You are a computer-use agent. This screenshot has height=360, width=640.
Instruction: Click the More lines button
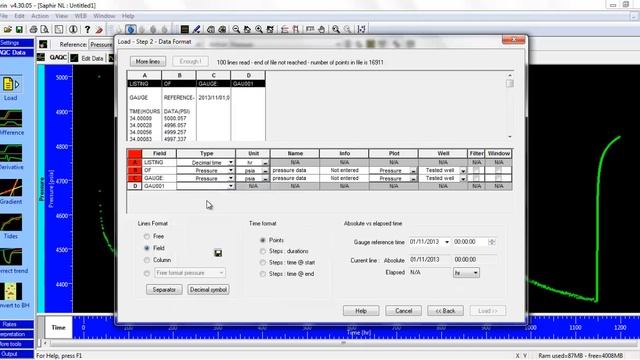click(x=148, y=61)
